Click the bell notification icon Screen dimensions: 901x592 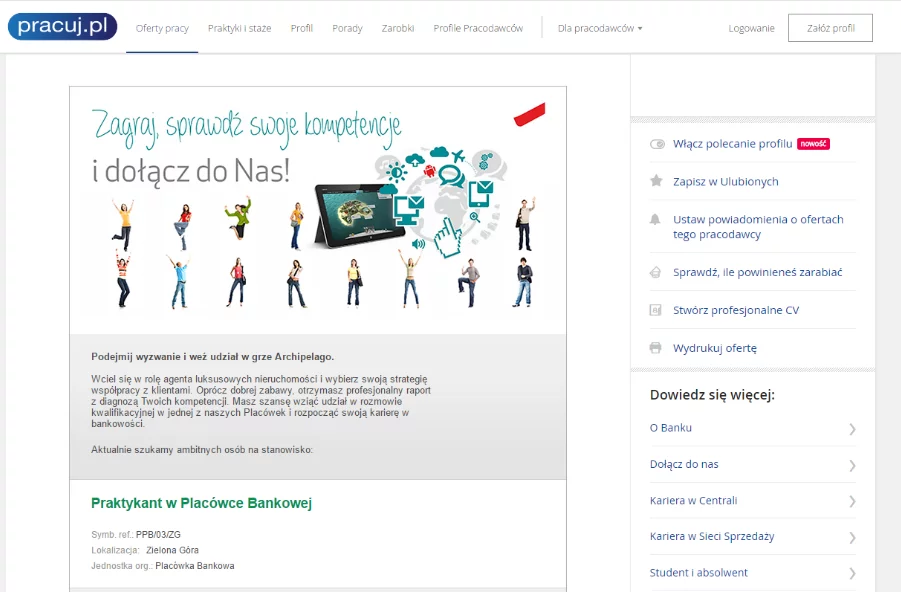[656, 219]
